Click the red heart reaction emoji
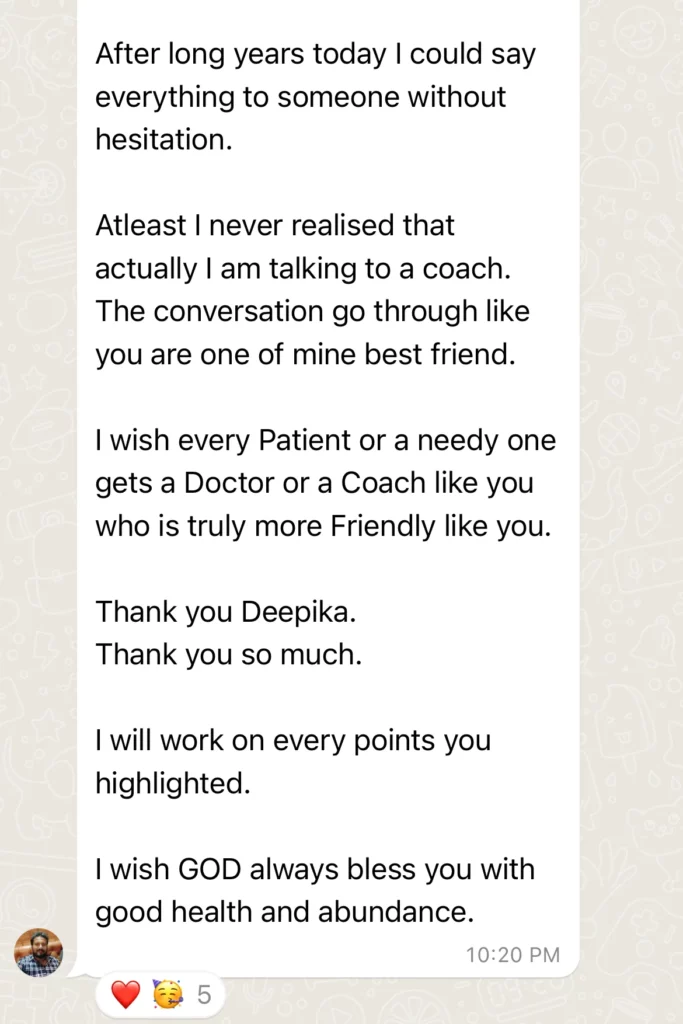683x1024 pixels. (125, 994)
